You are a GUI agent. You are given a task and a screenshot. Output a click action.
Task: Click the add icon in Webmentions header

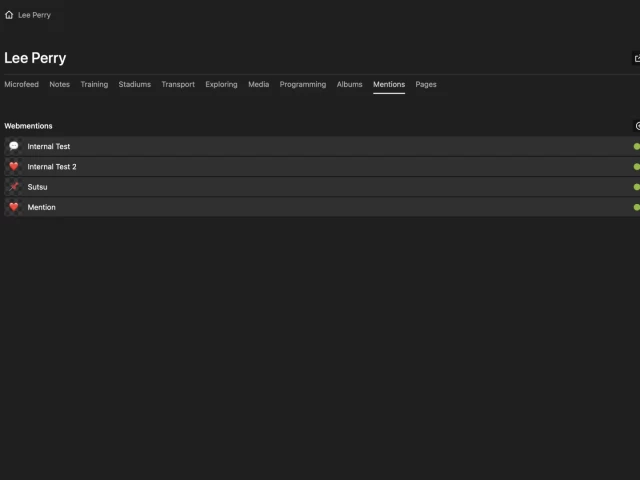[x=637, y=126]
